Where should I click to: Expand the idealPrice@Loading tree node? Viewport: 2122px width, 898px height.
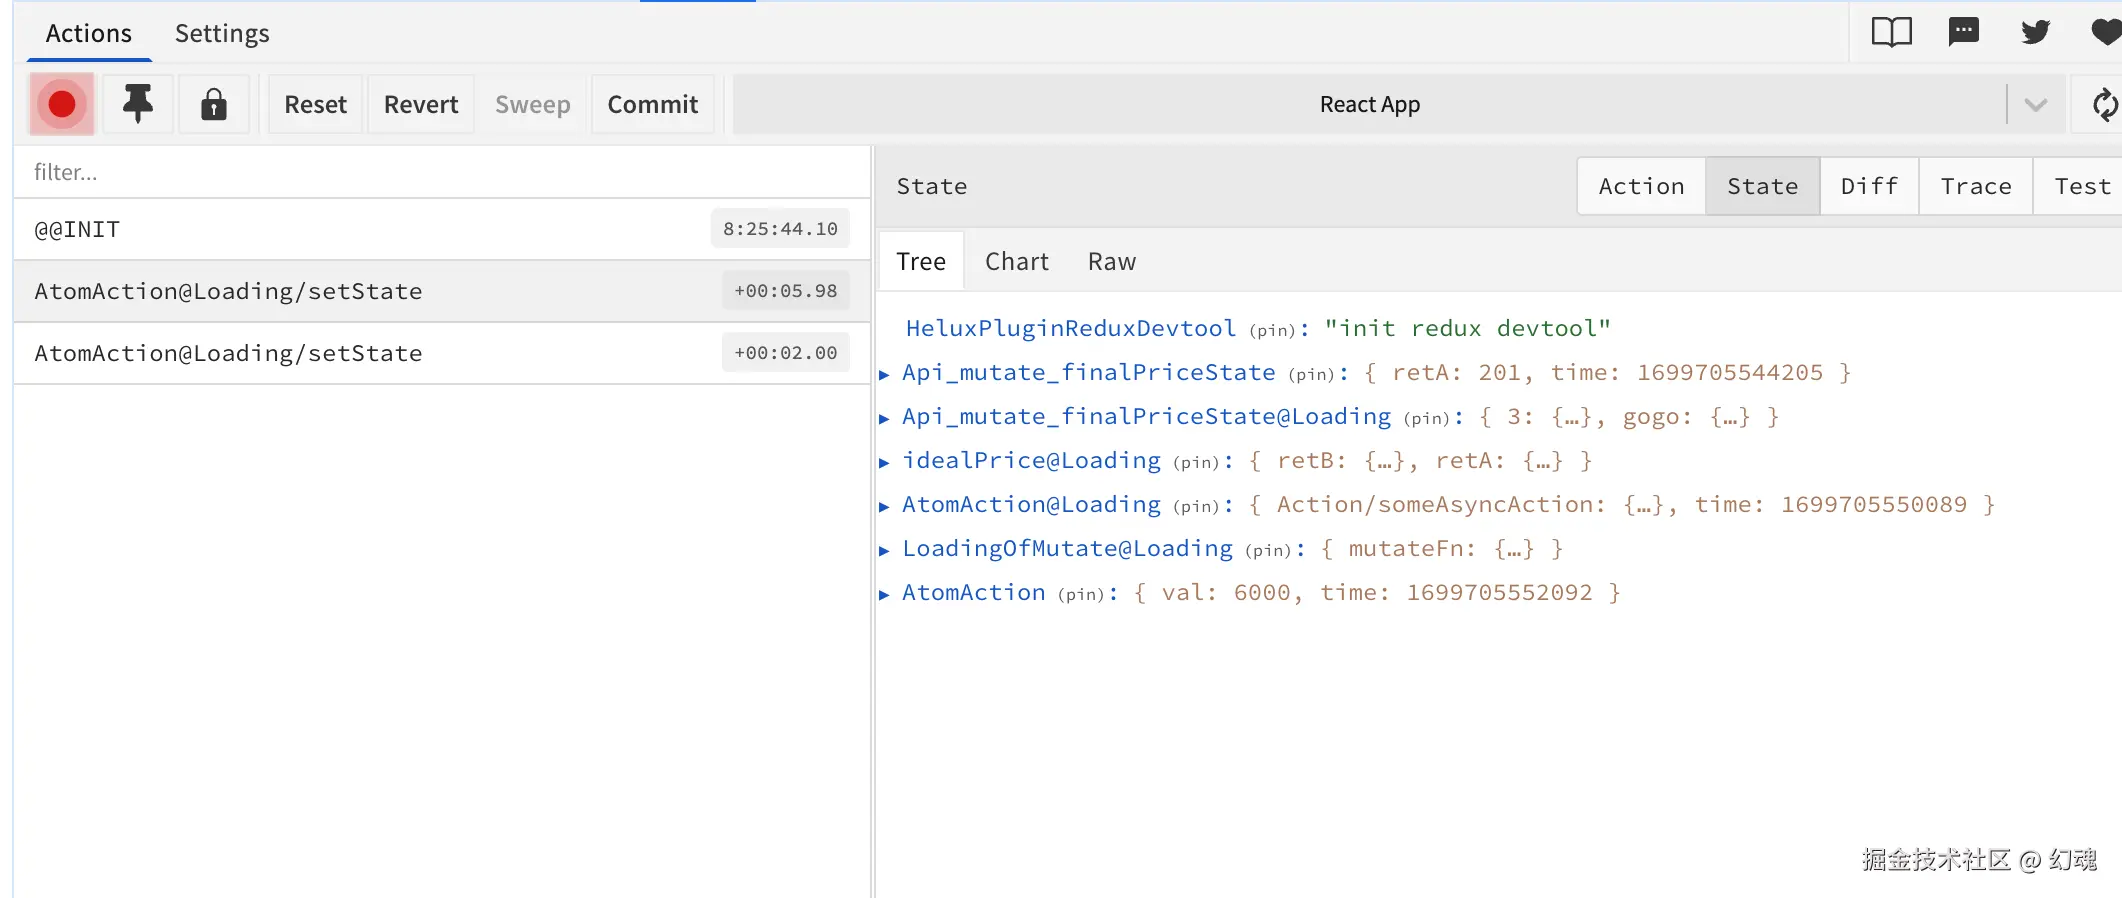point(884,462)
